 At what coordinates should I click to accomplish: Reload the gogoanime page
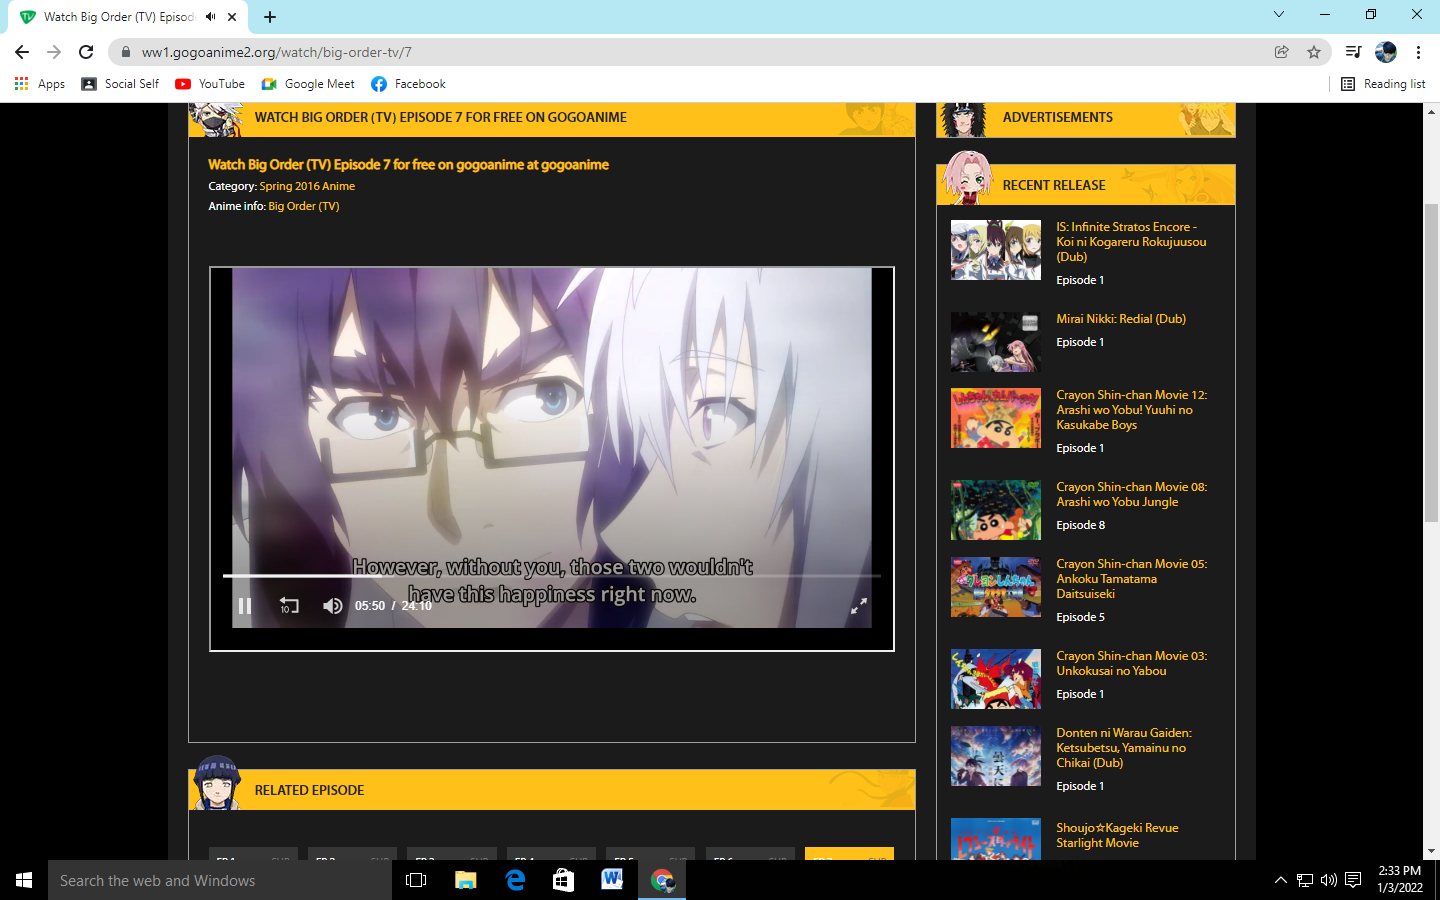(x=86, y=52)
